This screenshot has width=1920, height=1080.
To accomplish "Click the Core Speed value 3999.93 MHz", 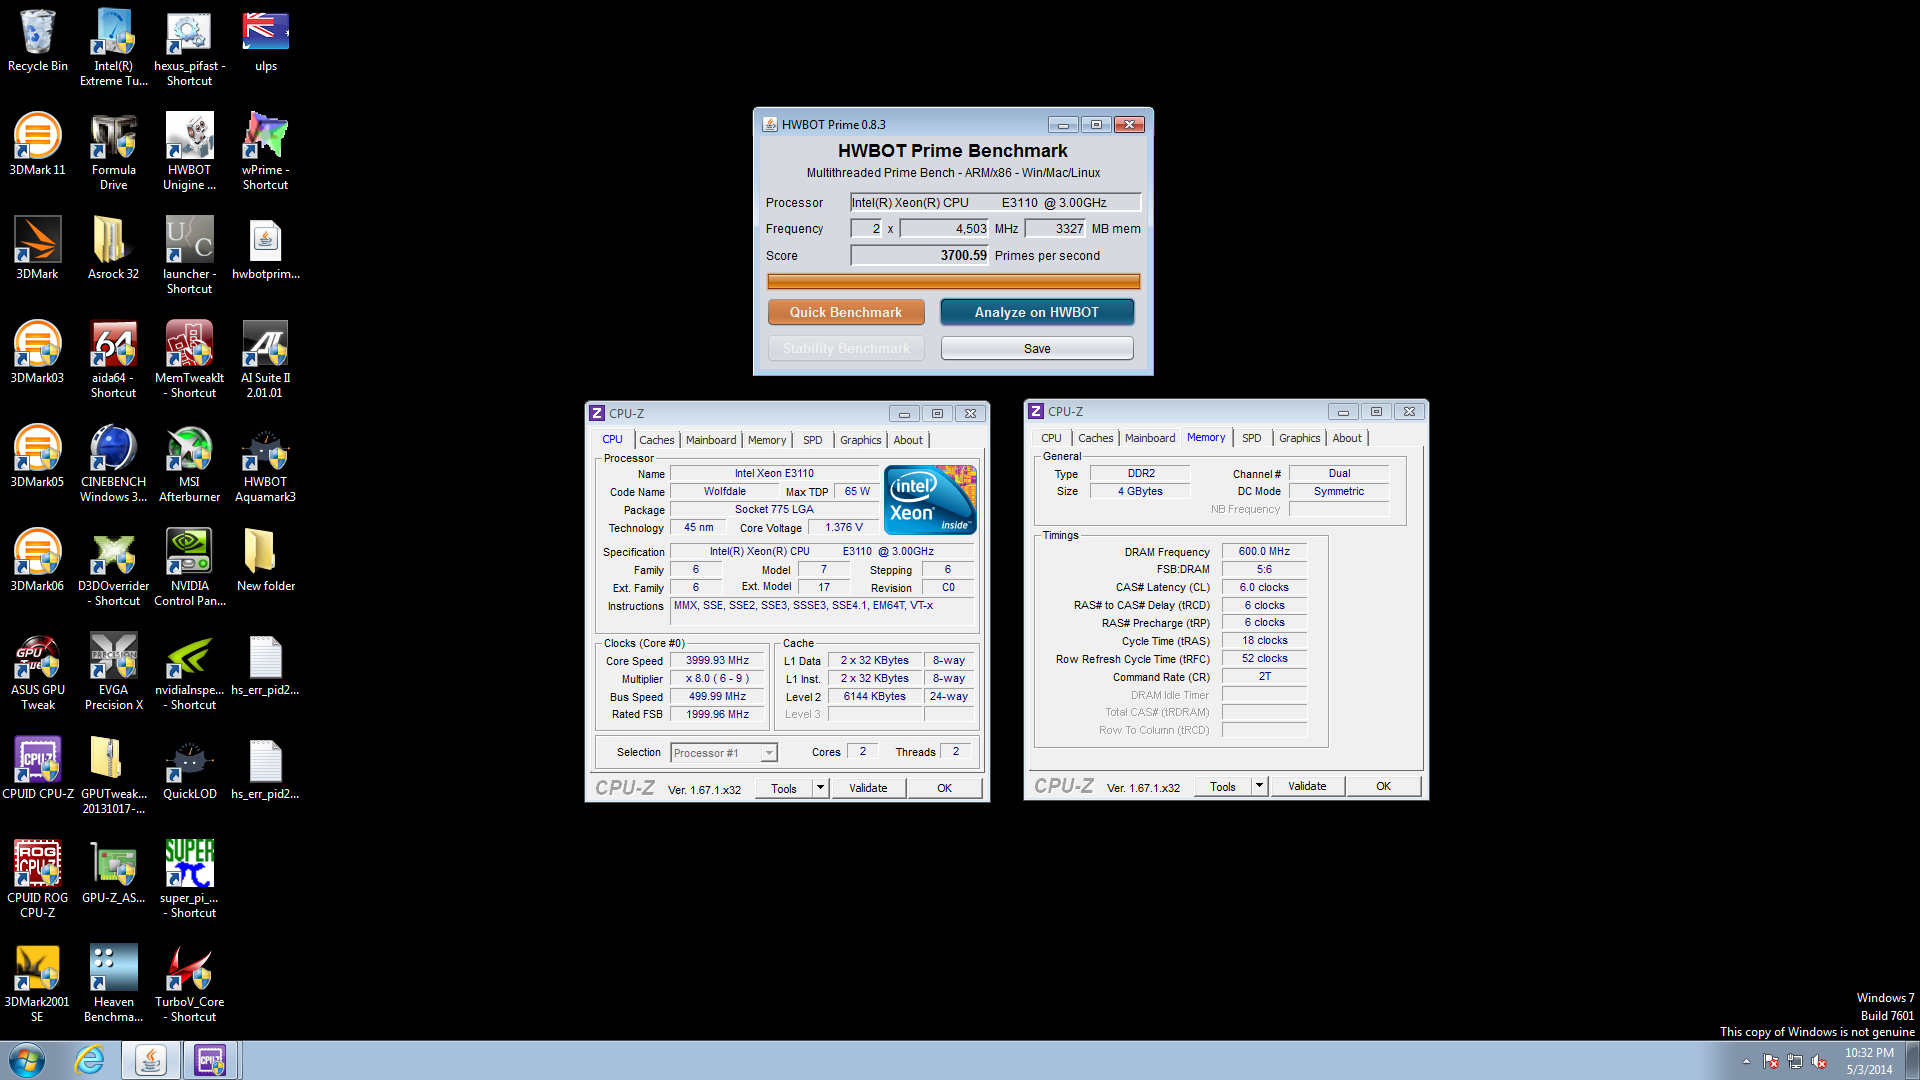I will pos(717,661).
